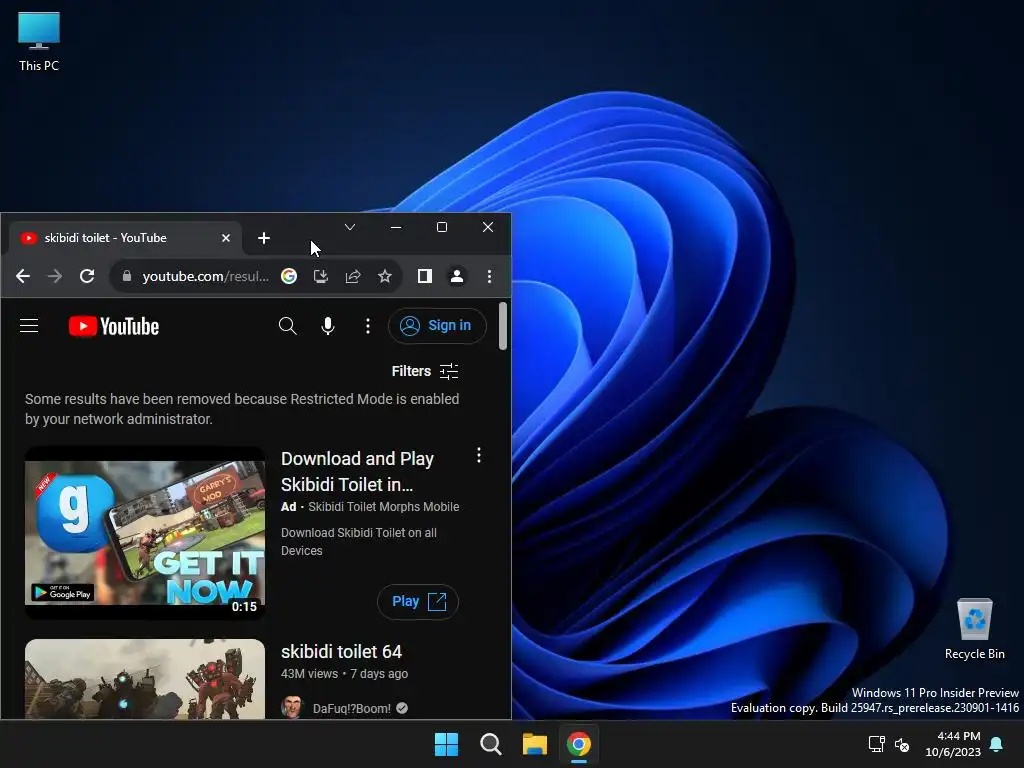Open clock showing 4:44 PM
The width and height of the screenshot is (1024, 768).
tap(953, 744)
